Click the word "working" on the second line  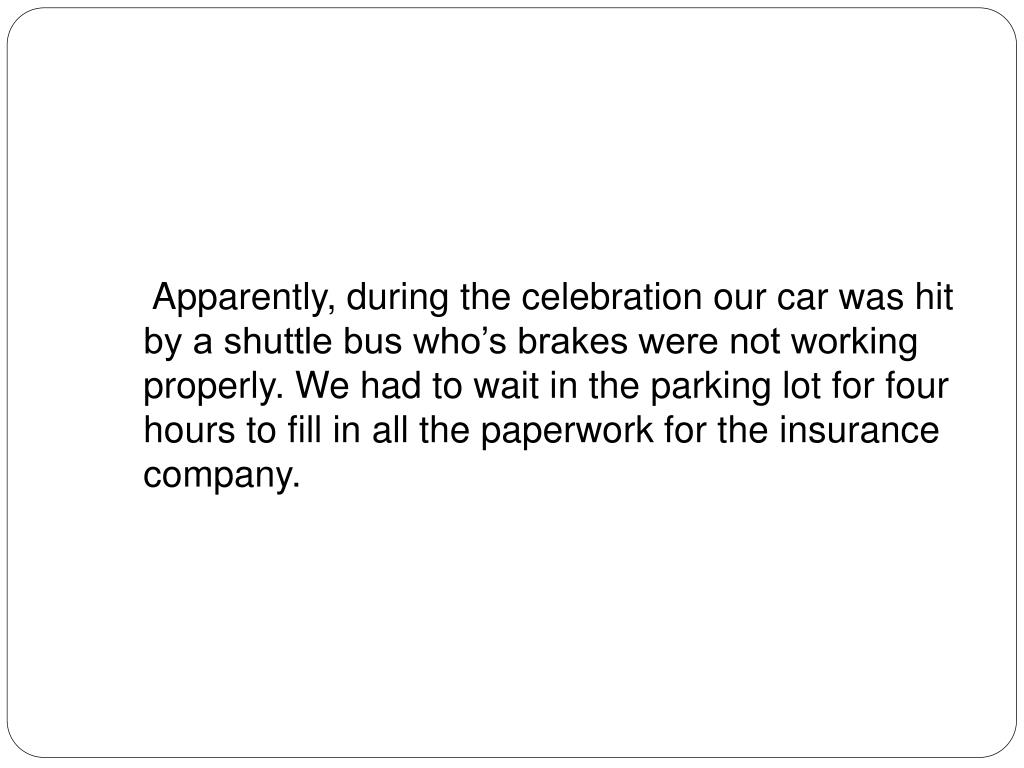(854, 344)
